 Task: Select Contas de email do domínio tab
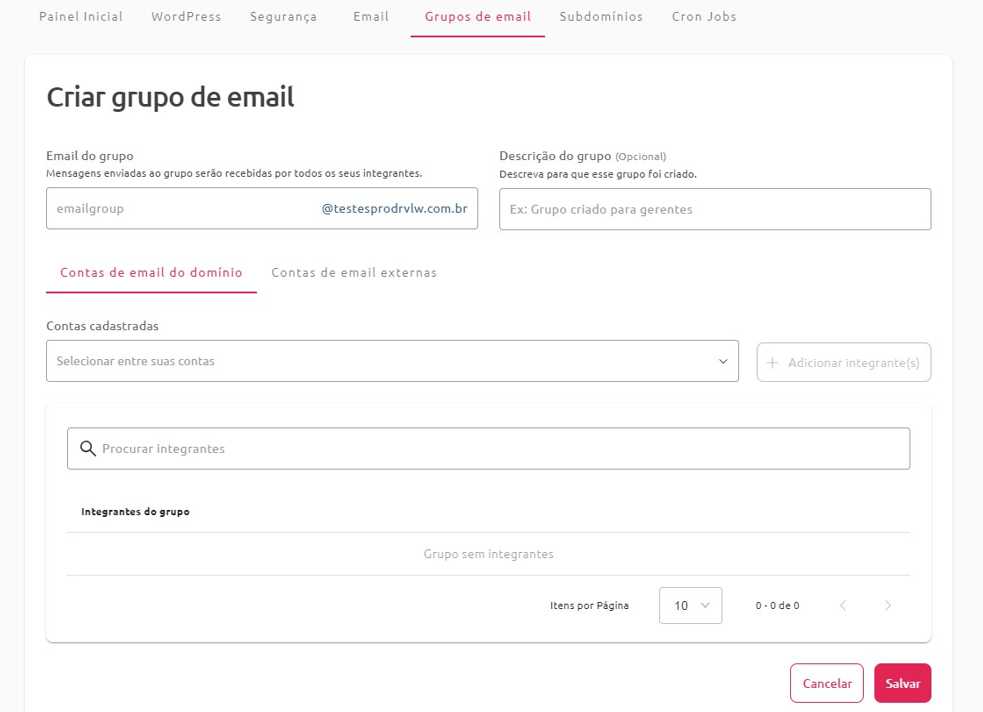(151, 273)
